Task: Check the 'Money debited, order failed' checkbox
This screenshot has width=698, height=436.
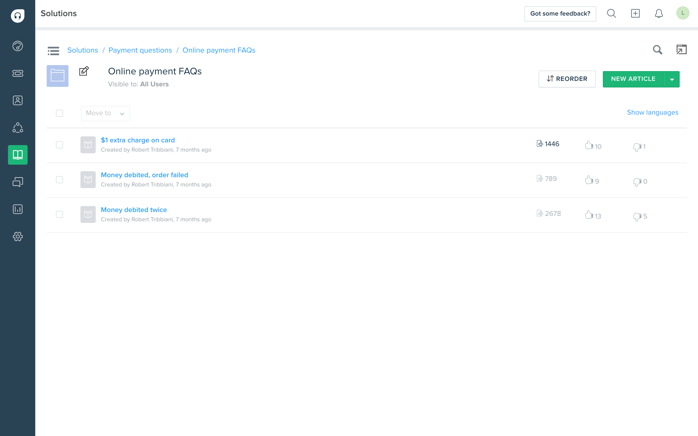Action: click(x=59, y=180)
